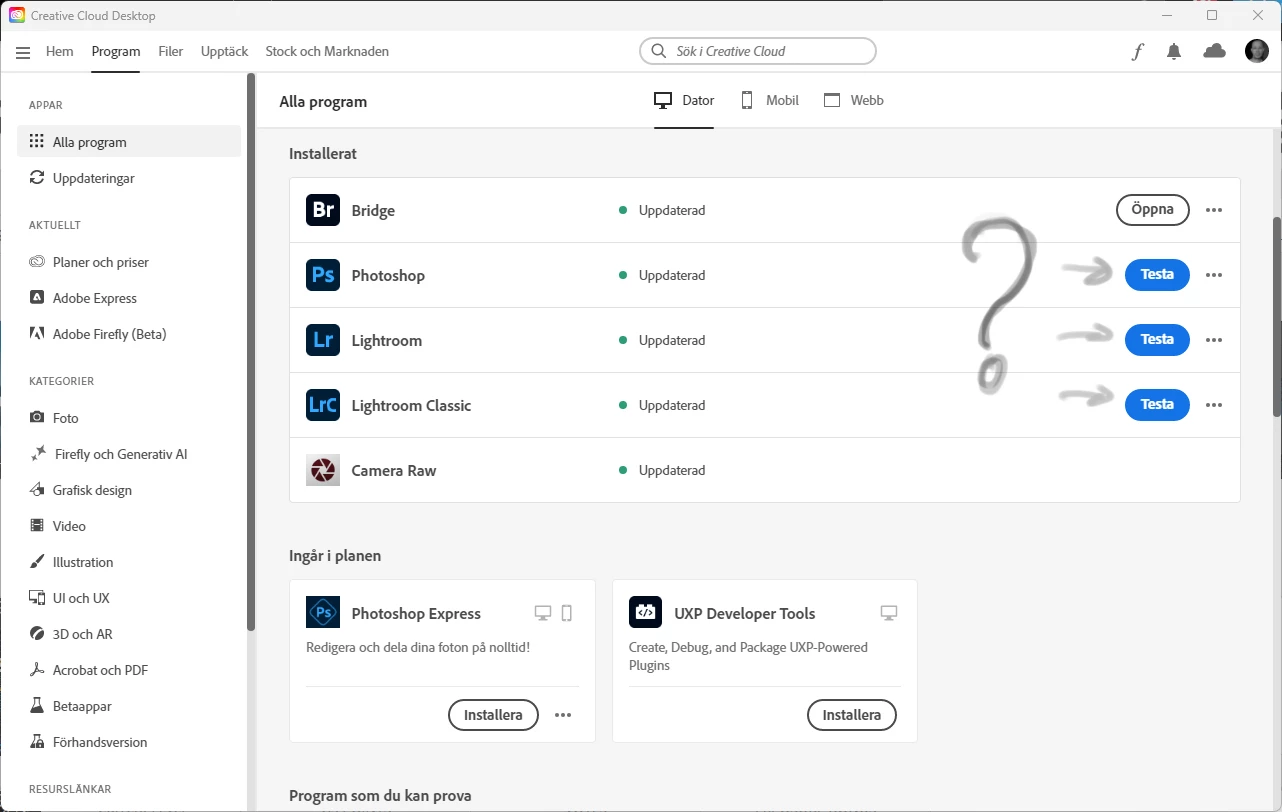Click the main content vertical scrollbar
The height and width of the screenshot is (812, 1282).
(x=1275, y=315)
